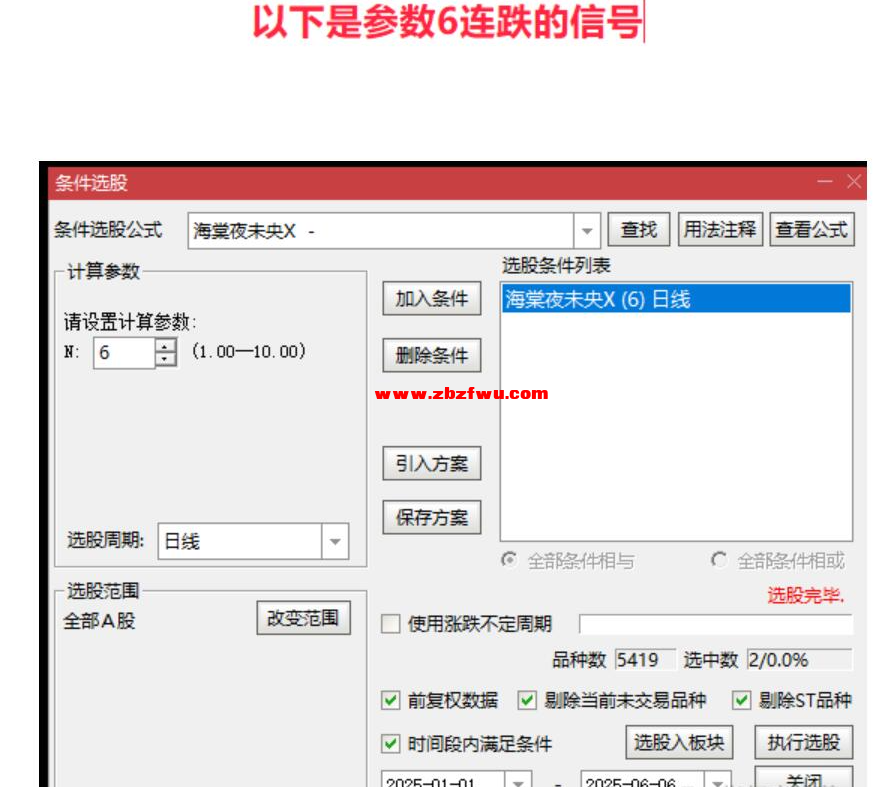Select 全部条件相或 radio button
The width and height of the screenshot is (874, 787).
pos(719,559)
